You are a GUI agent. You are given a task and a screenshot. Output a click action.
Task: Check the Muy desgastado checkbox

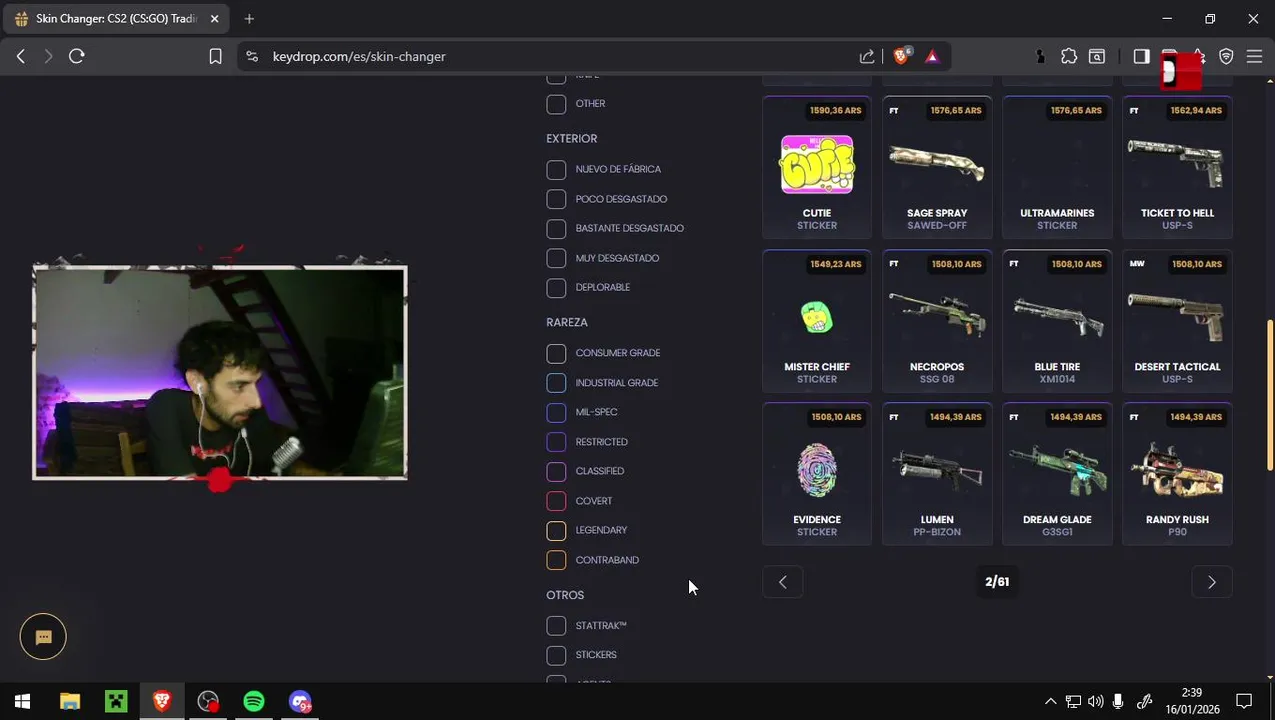click(x=556, y=258)
